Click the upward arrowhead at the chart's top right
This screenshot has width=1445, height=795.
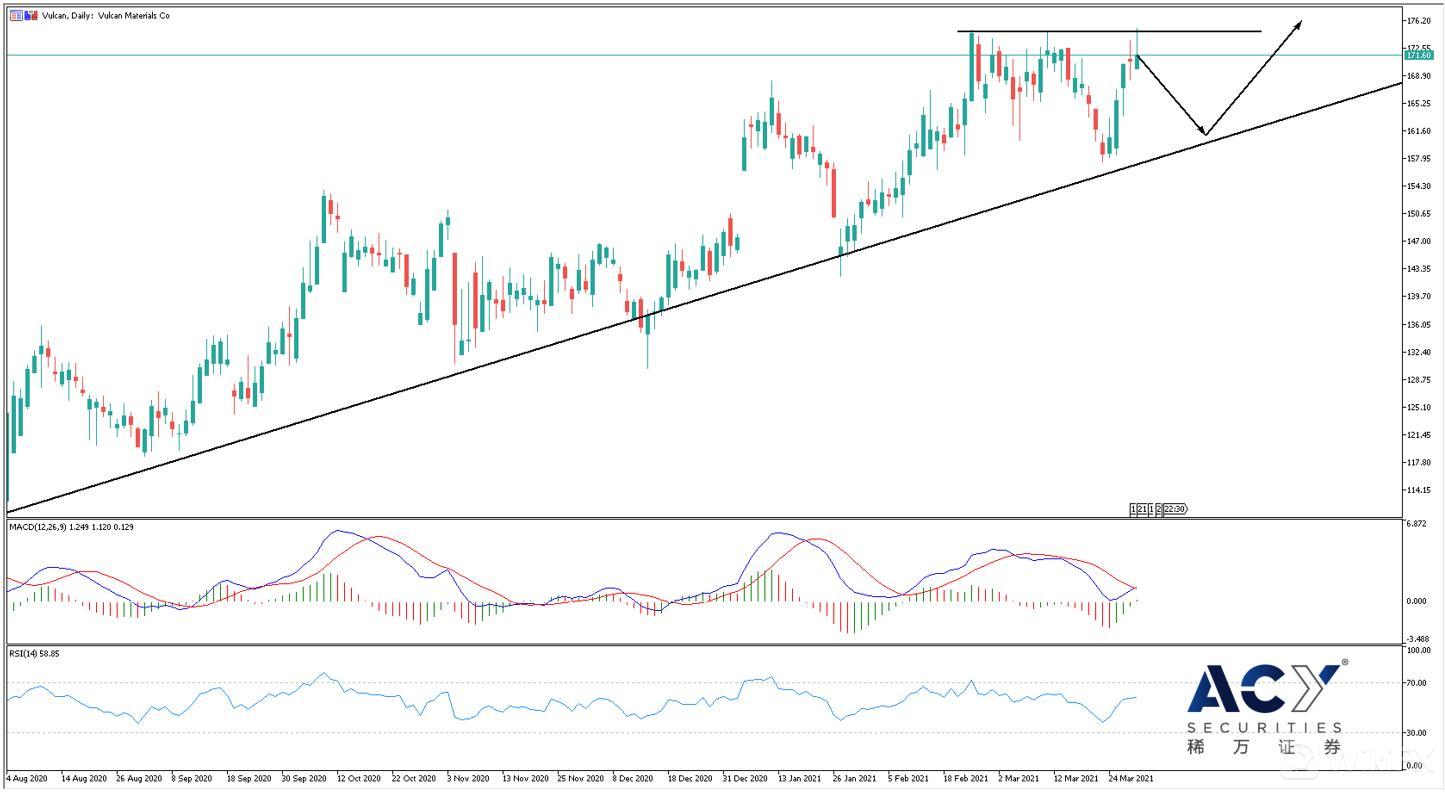tap(1298, 24)
